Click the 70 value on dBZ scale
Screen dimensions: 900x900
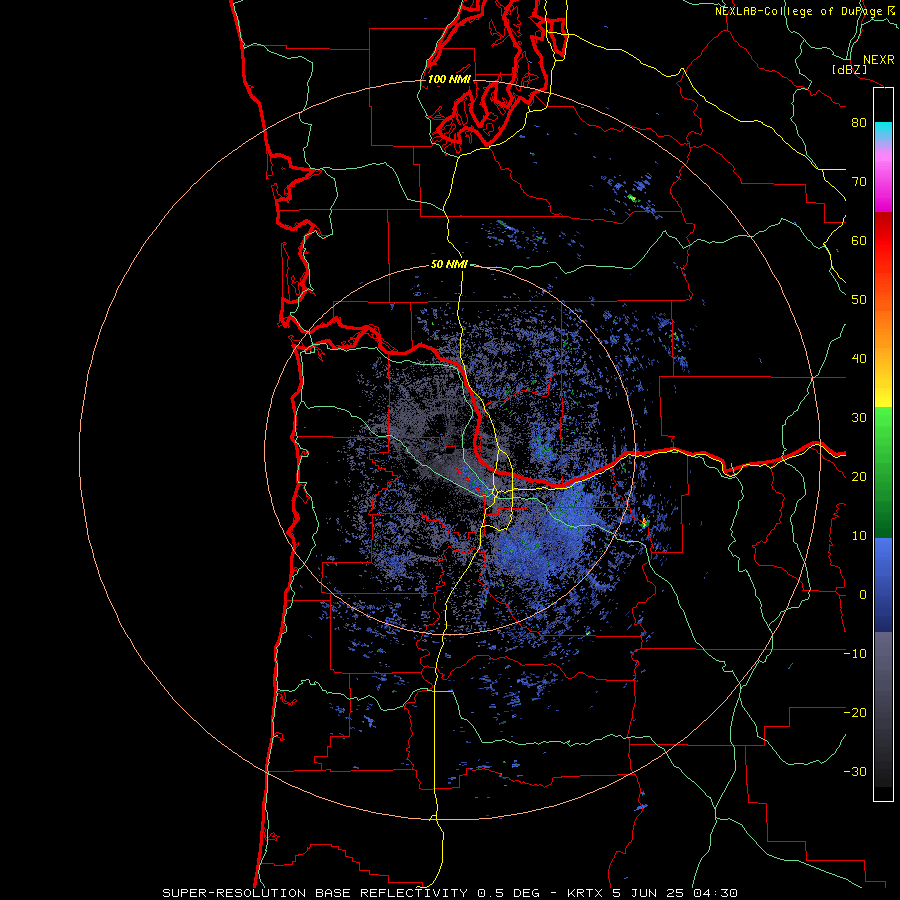click(x=859, y=182)
